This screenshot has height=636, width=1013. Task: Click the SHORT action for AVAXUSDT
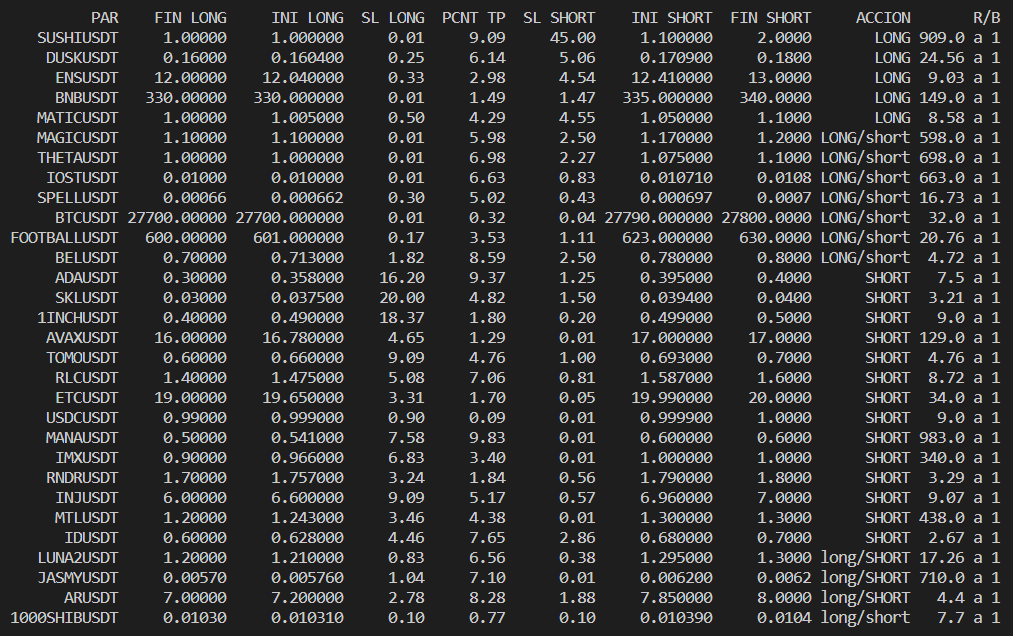point(888,338)
